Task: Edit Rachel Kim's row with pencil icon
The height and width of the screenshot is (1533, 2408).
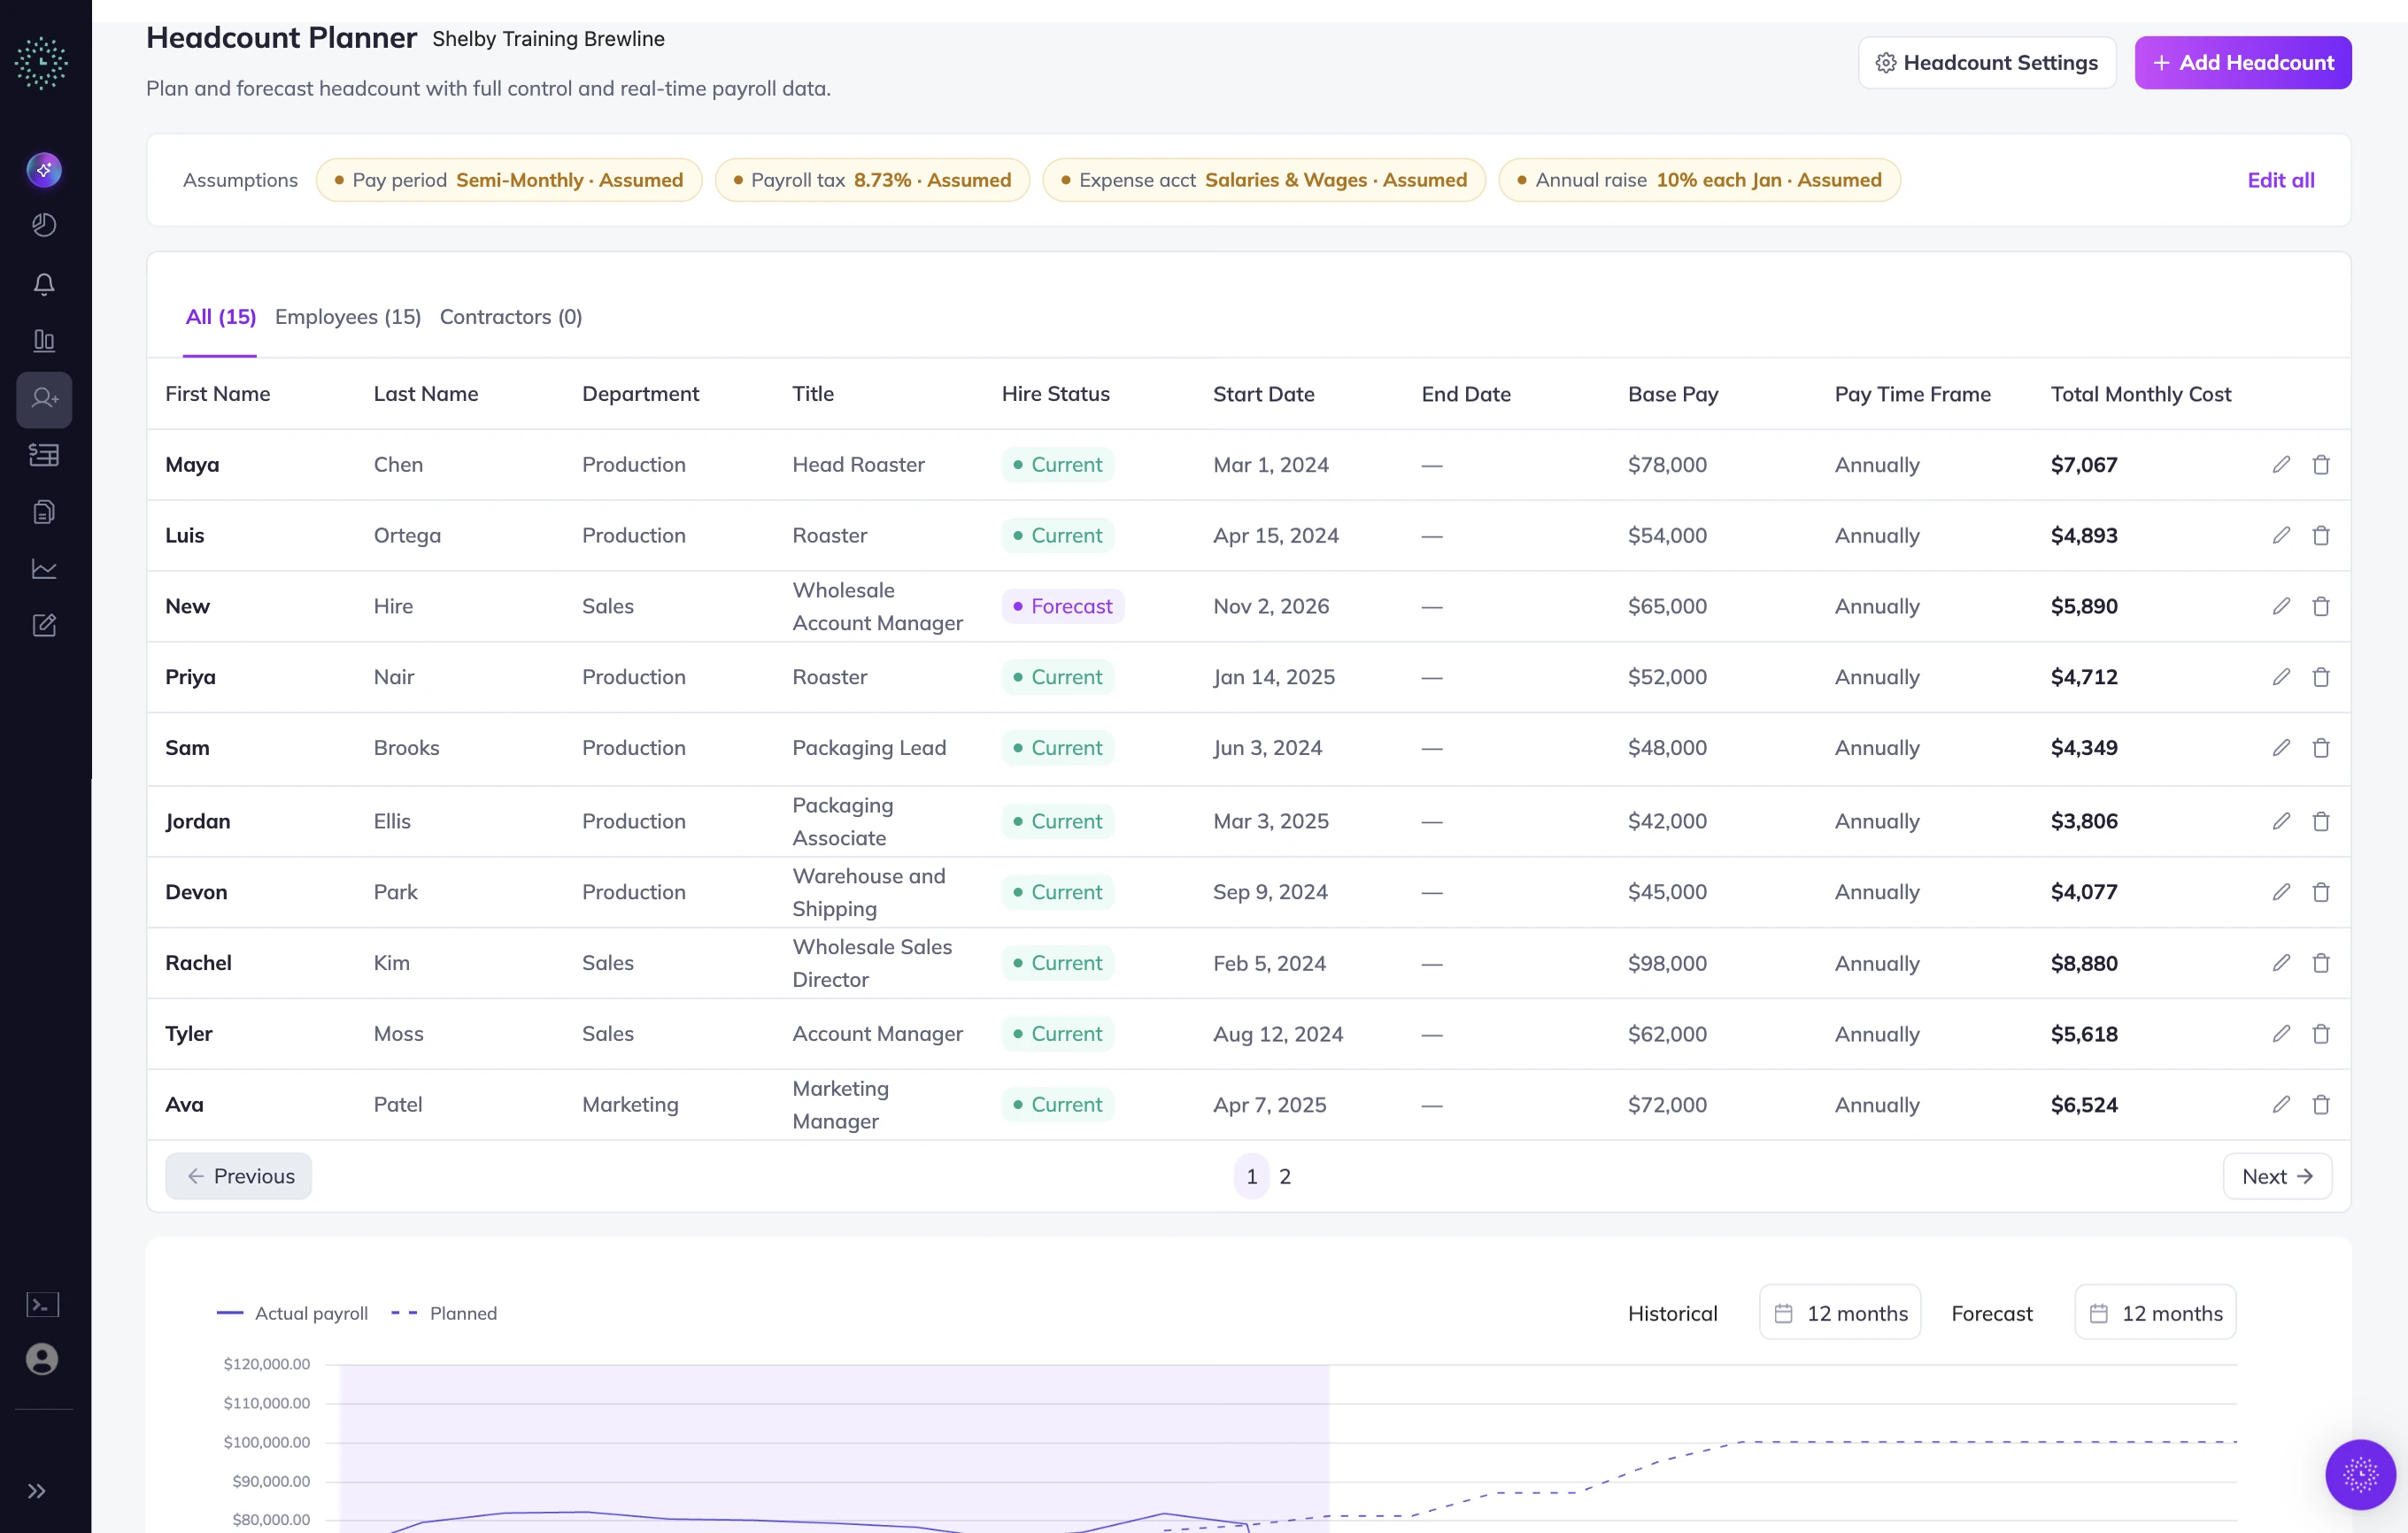Action: pos(2281,963)
